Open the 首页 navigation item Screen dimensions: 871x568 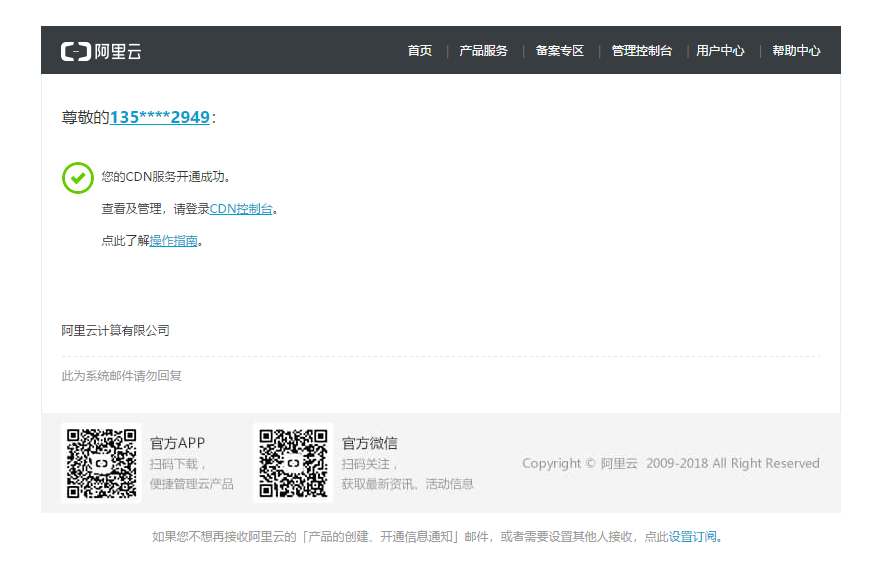[x=420, y=51]
